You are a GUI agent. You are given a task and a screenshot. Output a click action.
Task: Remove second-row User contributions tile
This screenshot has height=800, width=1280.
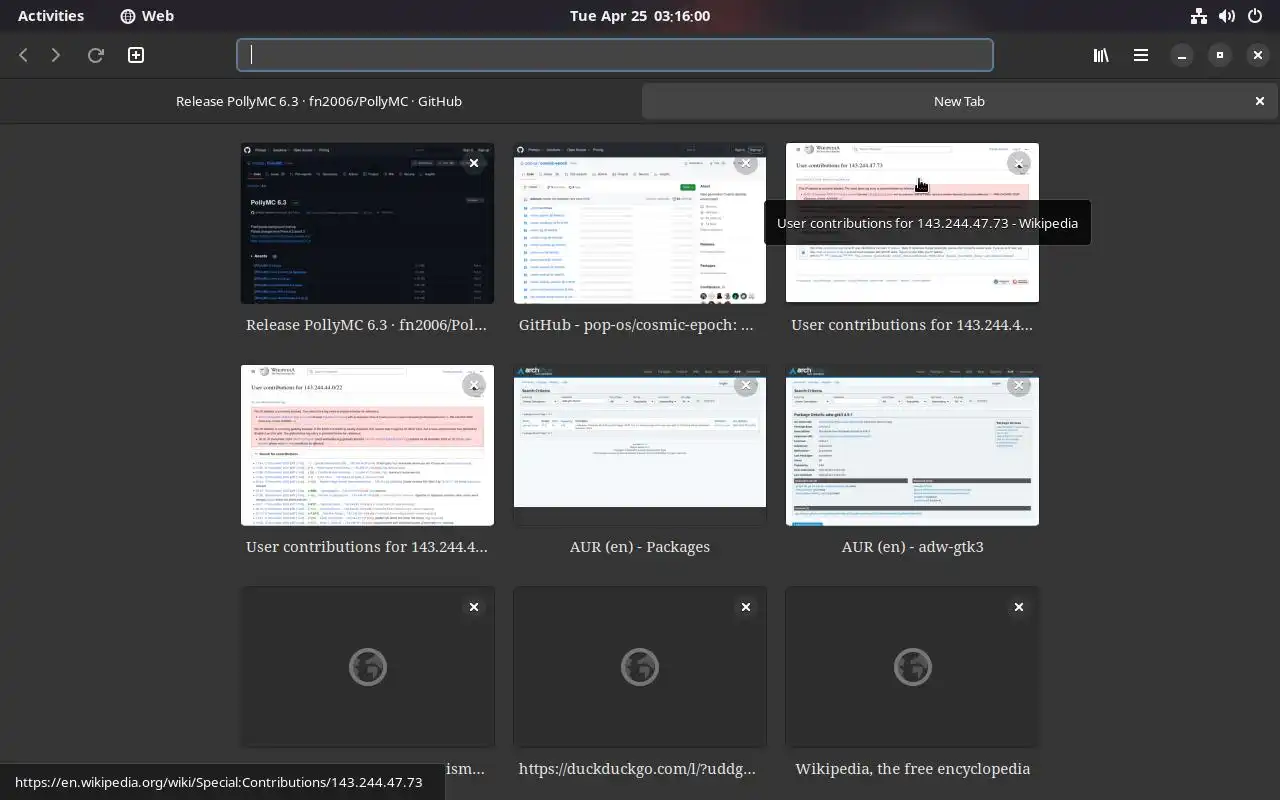coord(474,385)
